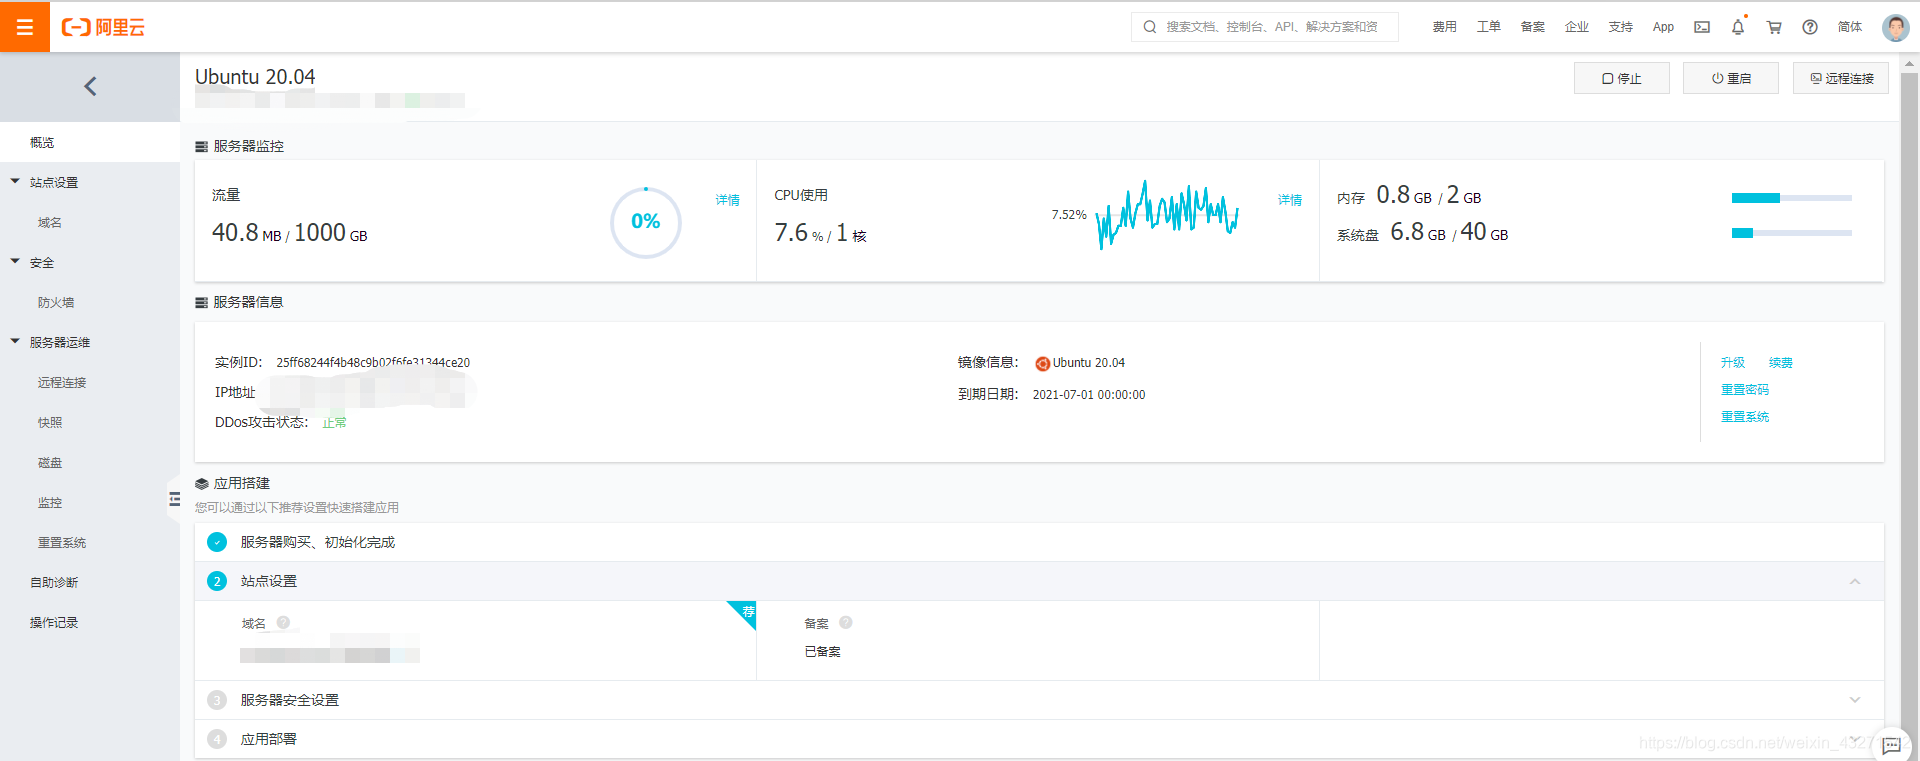Click the sidebar collapse handle icon
The image size is (1920, 761).
coord(174,499)
